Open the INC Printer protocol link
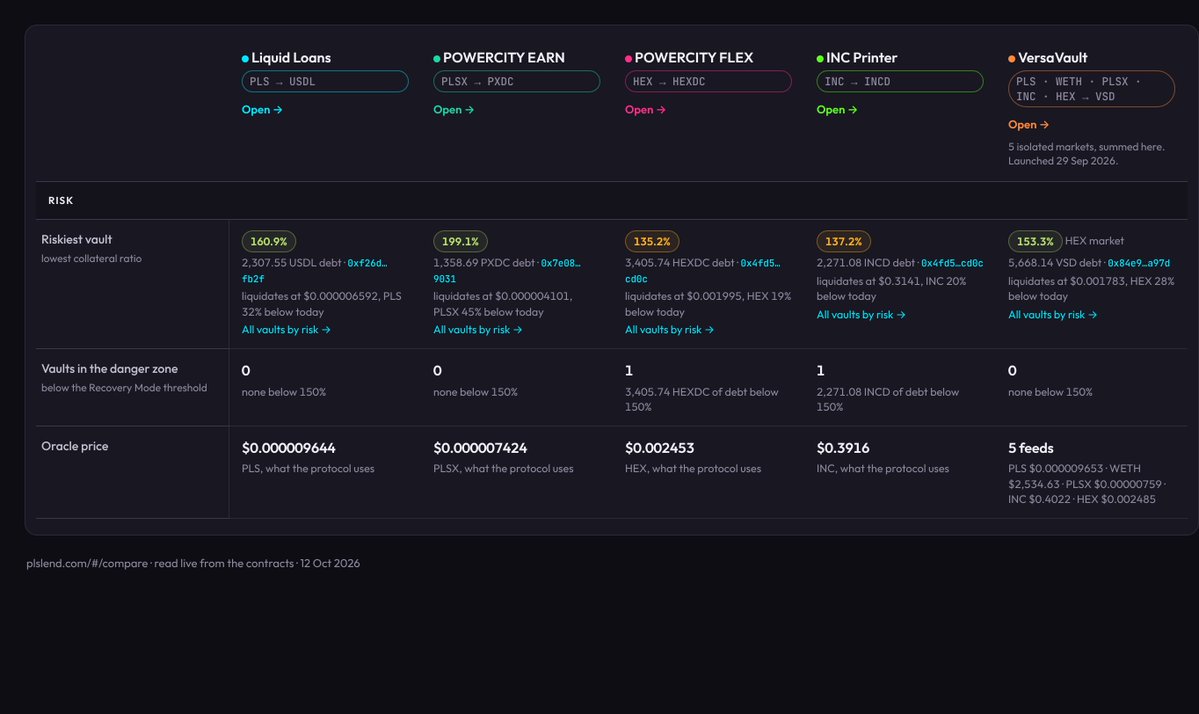This screenshot has width=1199, height=714. pos(837,109)
